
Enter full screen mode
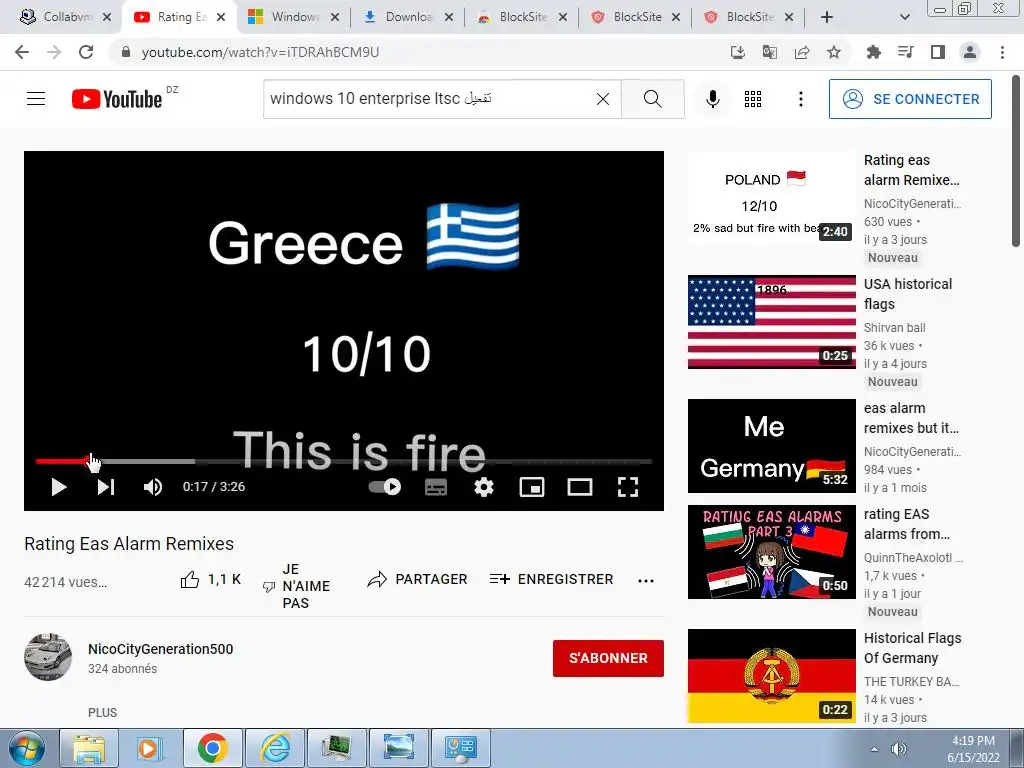pyautogui.click(x=628, y=487)
